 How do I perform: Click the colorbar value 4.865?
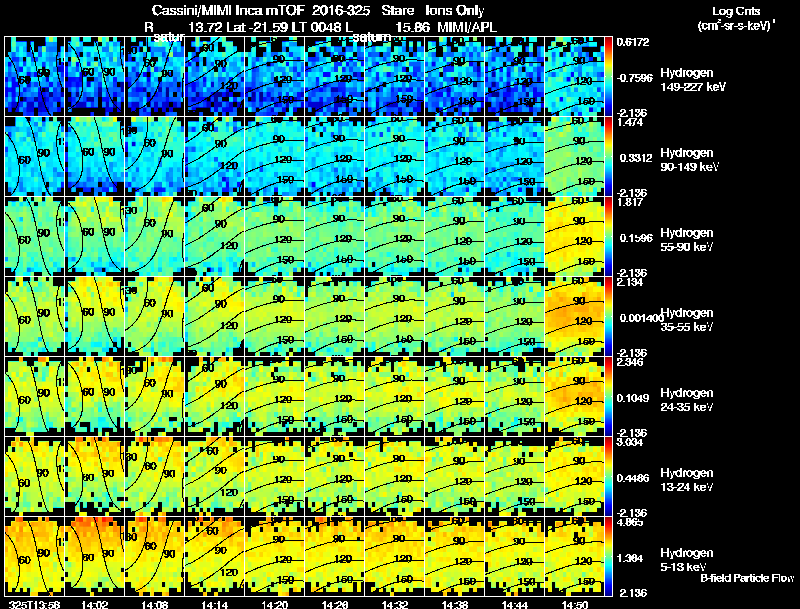coord(630,523)
